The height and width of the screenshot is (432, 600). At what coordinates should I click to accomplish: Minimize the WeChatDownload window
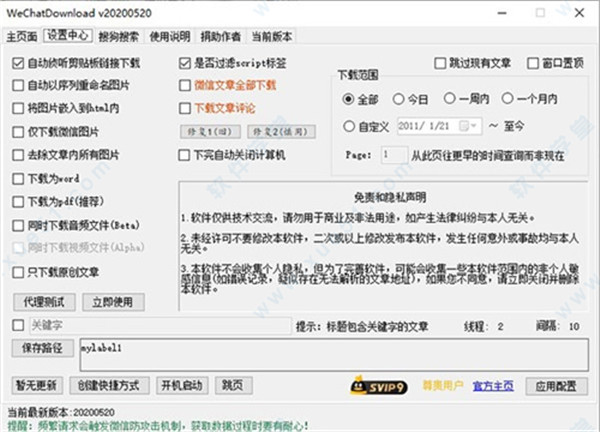(502, 13)
